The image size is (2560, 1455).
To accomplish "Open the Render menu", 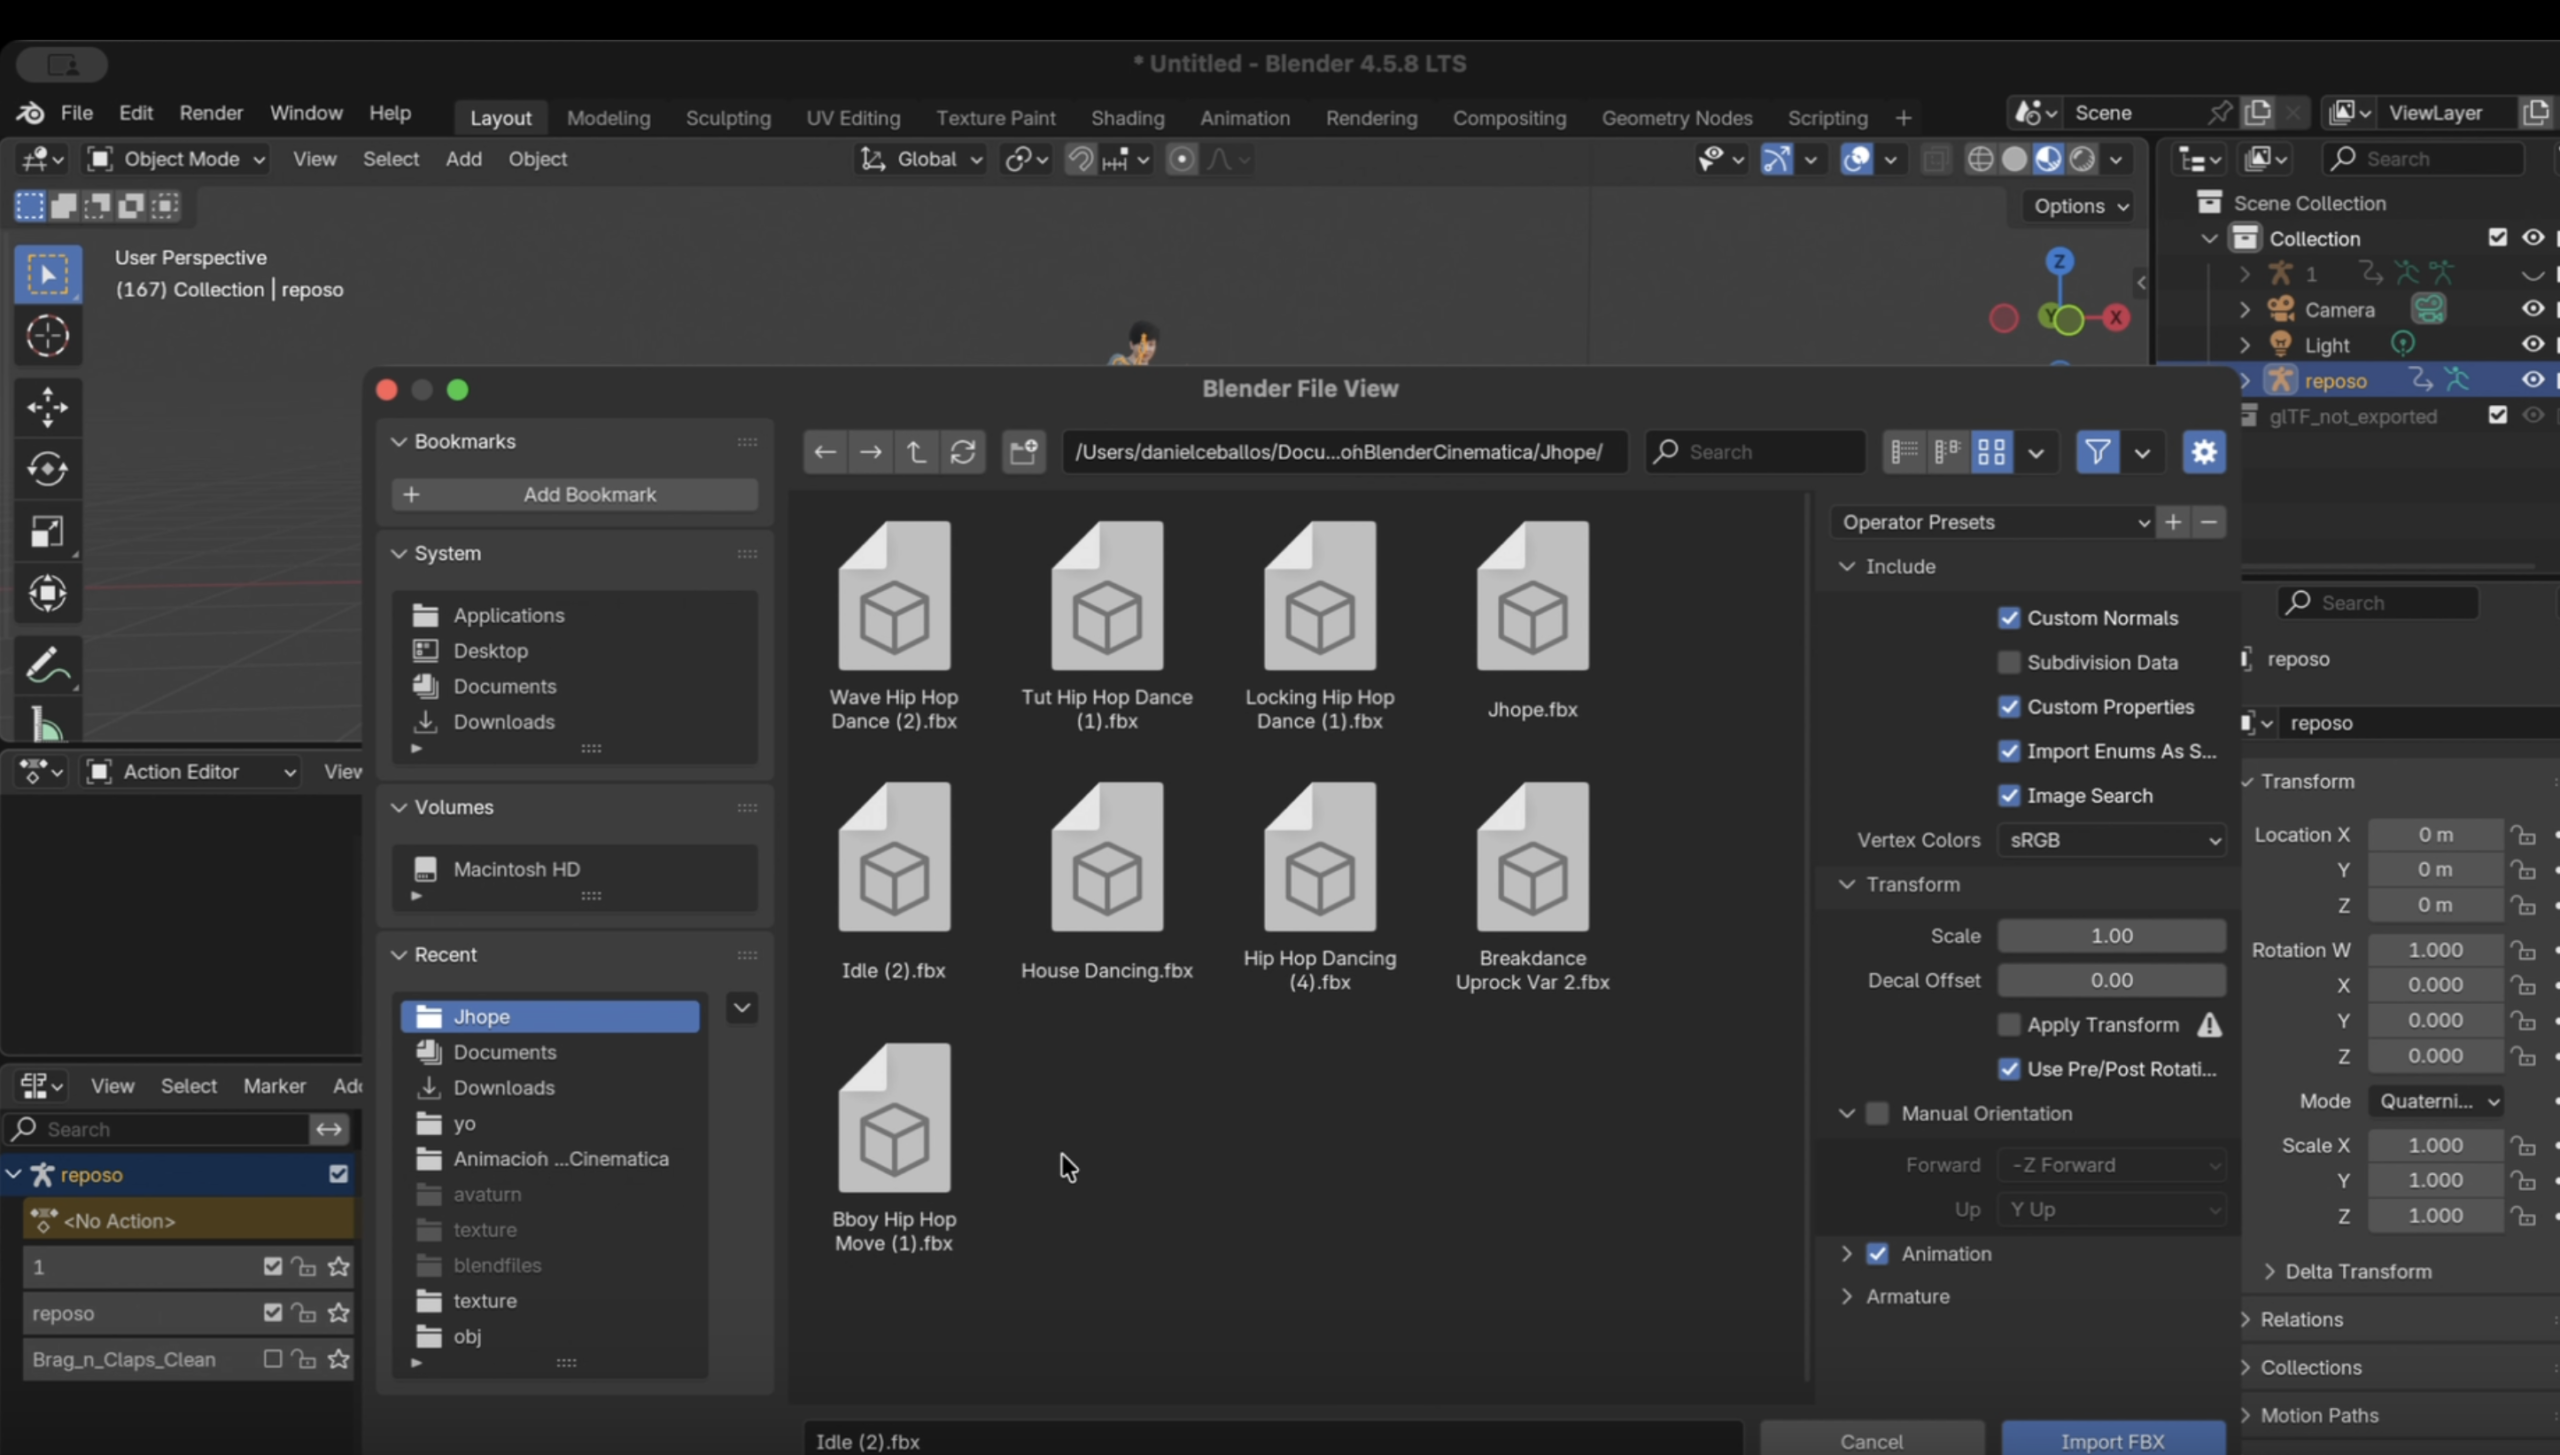I will [x=211, y=113].
